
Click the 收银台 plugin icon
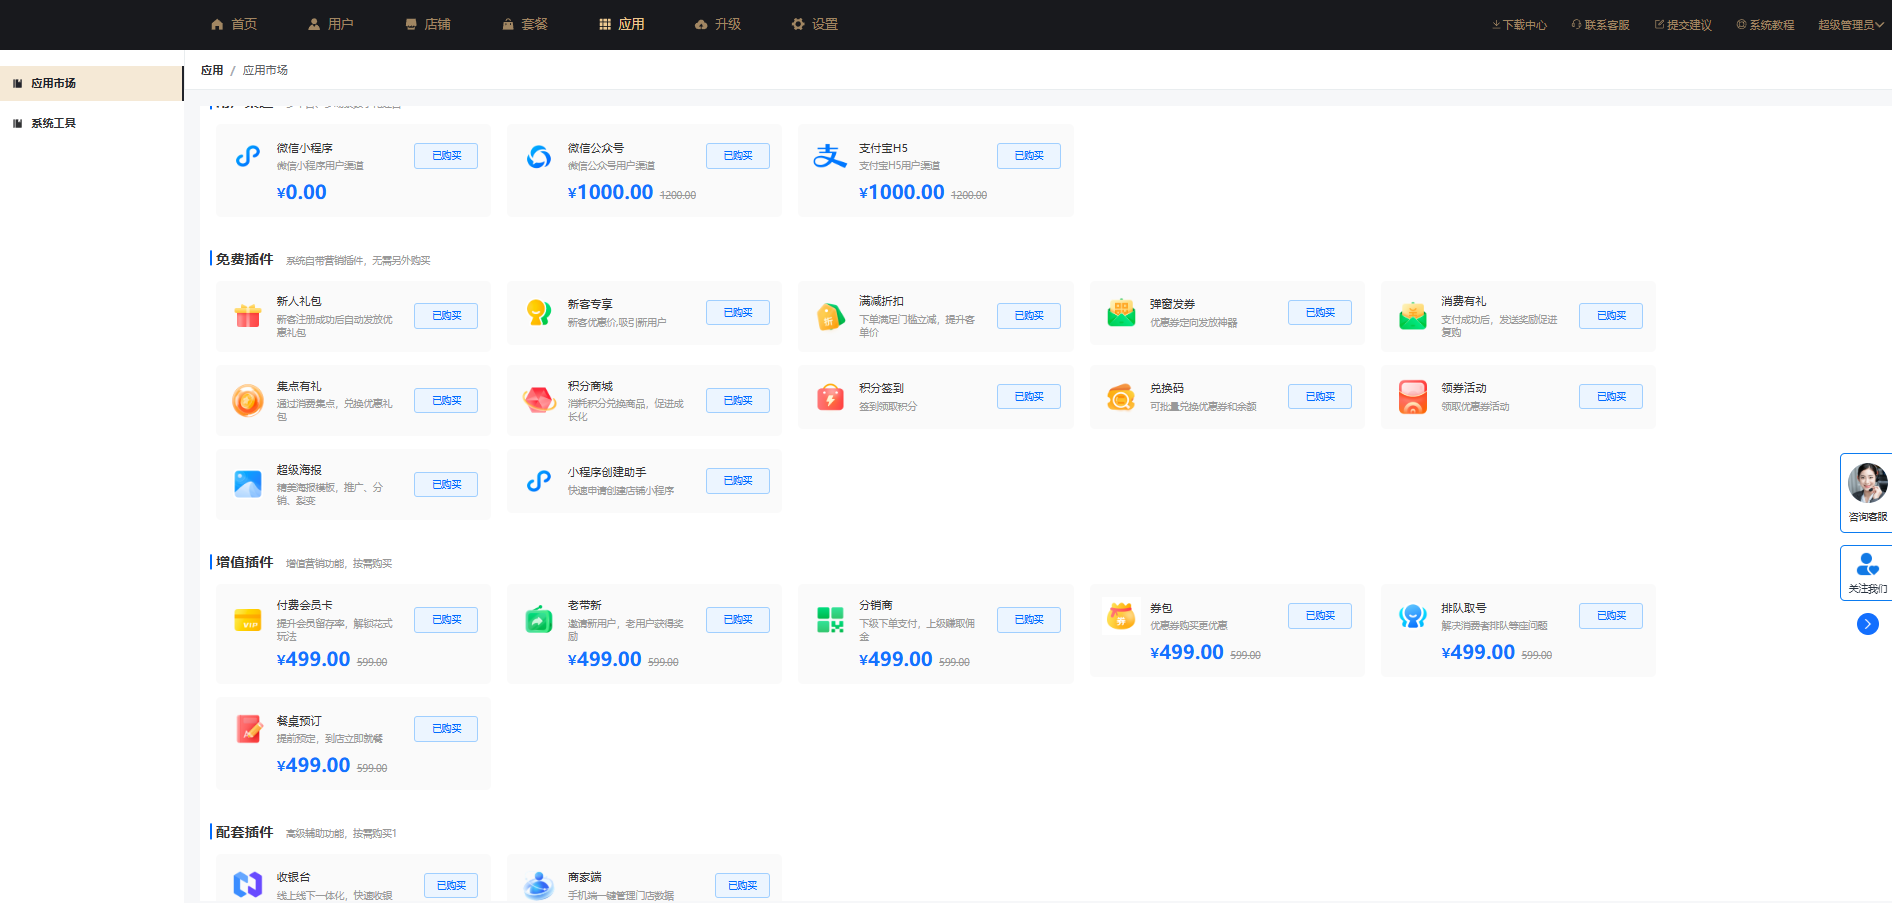(x=247, y=884)
